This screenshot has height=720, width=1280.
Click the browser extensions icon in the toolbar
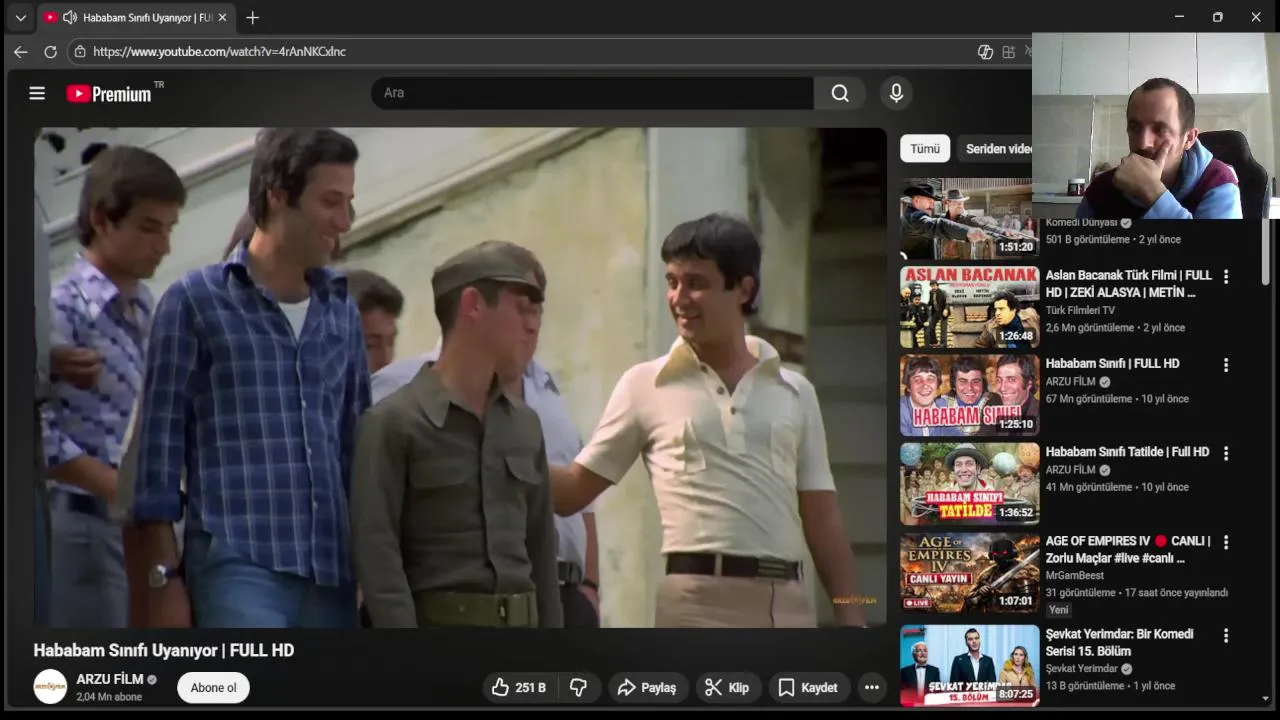click(1009, 52)
